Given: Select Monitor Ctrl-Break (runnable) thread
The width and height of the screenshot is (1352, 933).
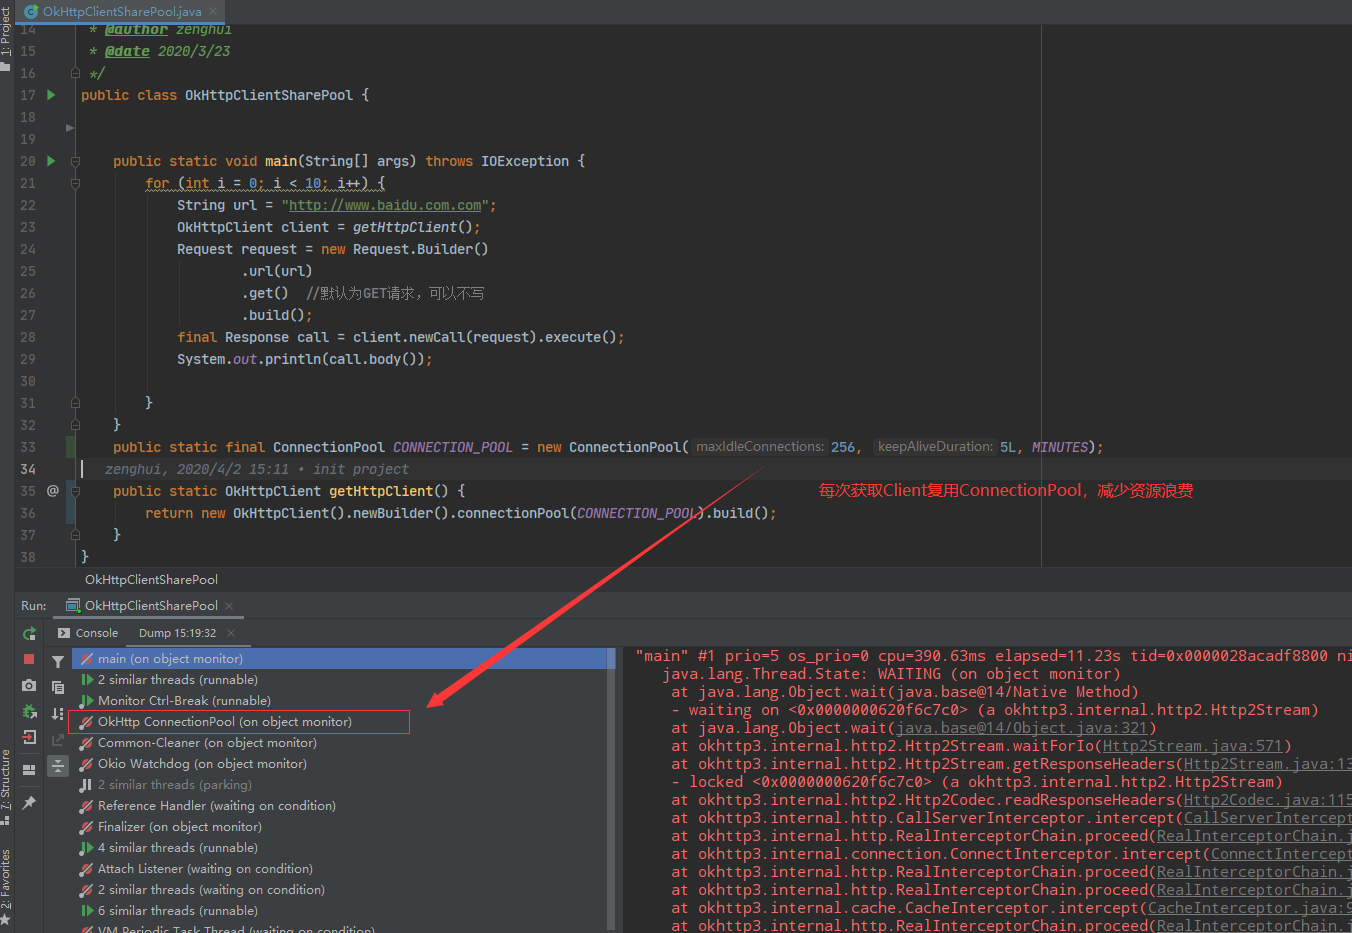Looking at the screenshot, I should pyautogui.click(x=341, y=700).
